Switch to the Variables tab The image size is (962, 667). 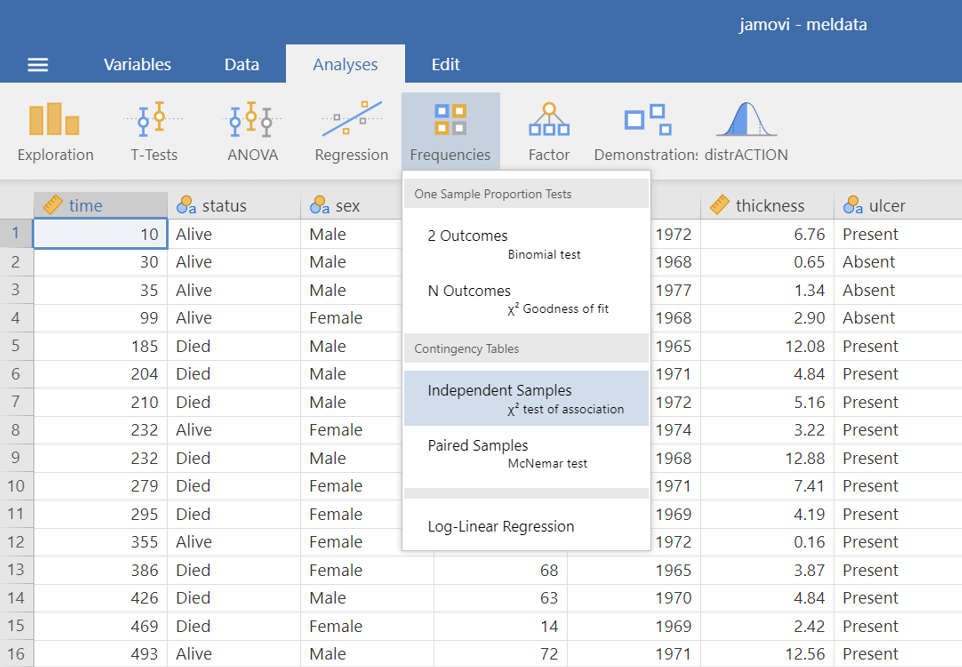(x=137, y=65)
